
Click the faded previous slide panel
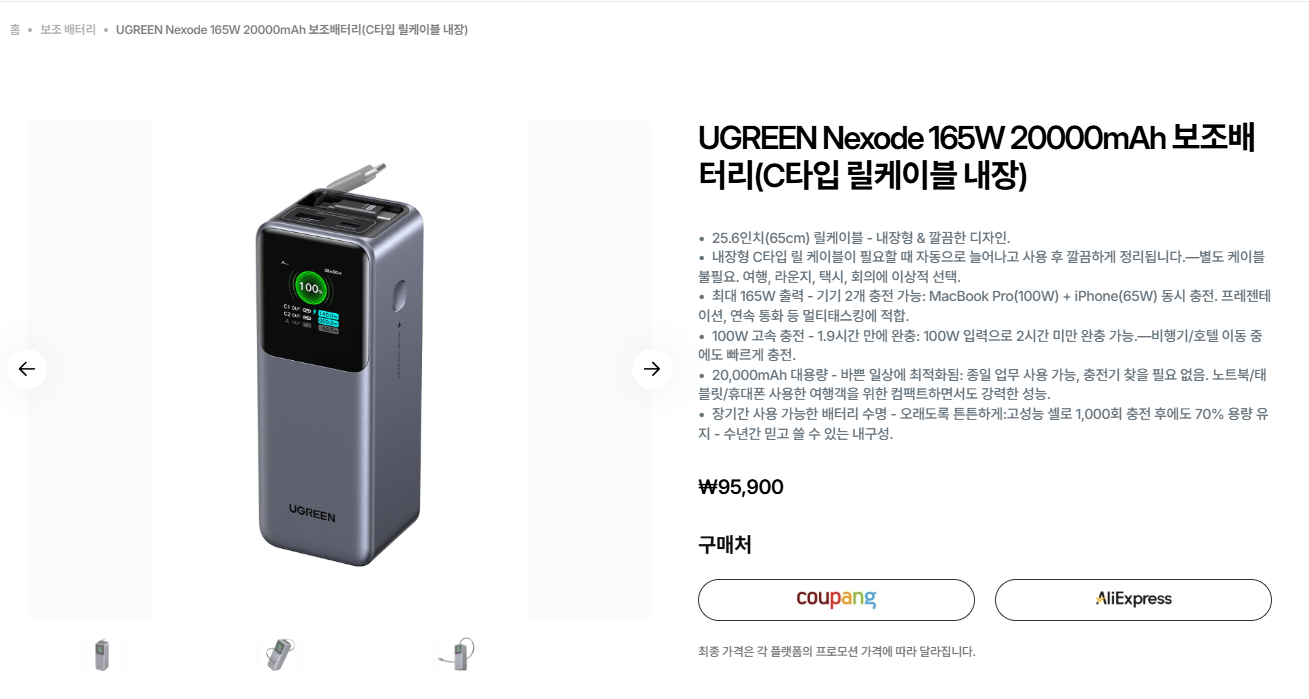89,368
